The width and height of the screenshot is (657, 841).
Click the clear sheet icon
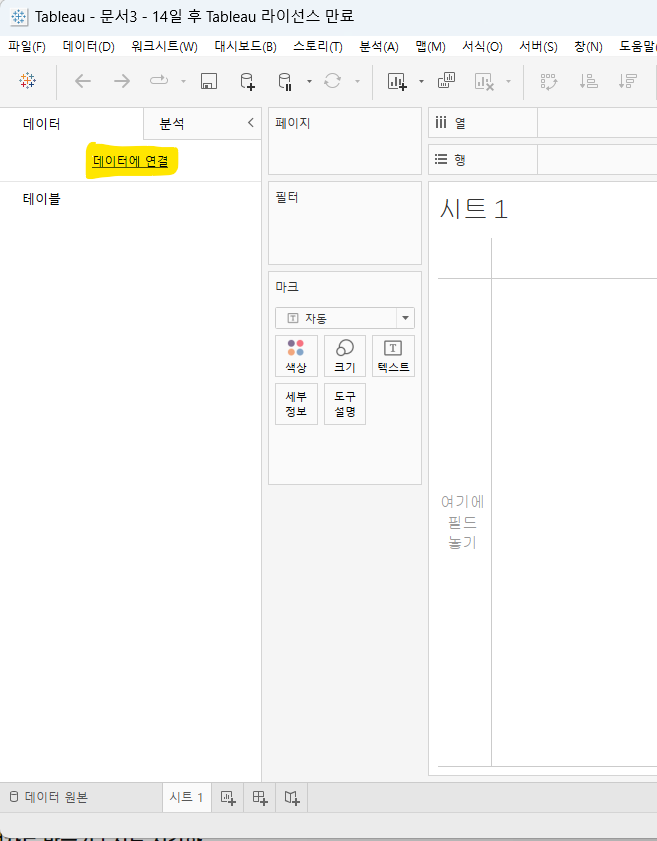(x=484, y=82)
